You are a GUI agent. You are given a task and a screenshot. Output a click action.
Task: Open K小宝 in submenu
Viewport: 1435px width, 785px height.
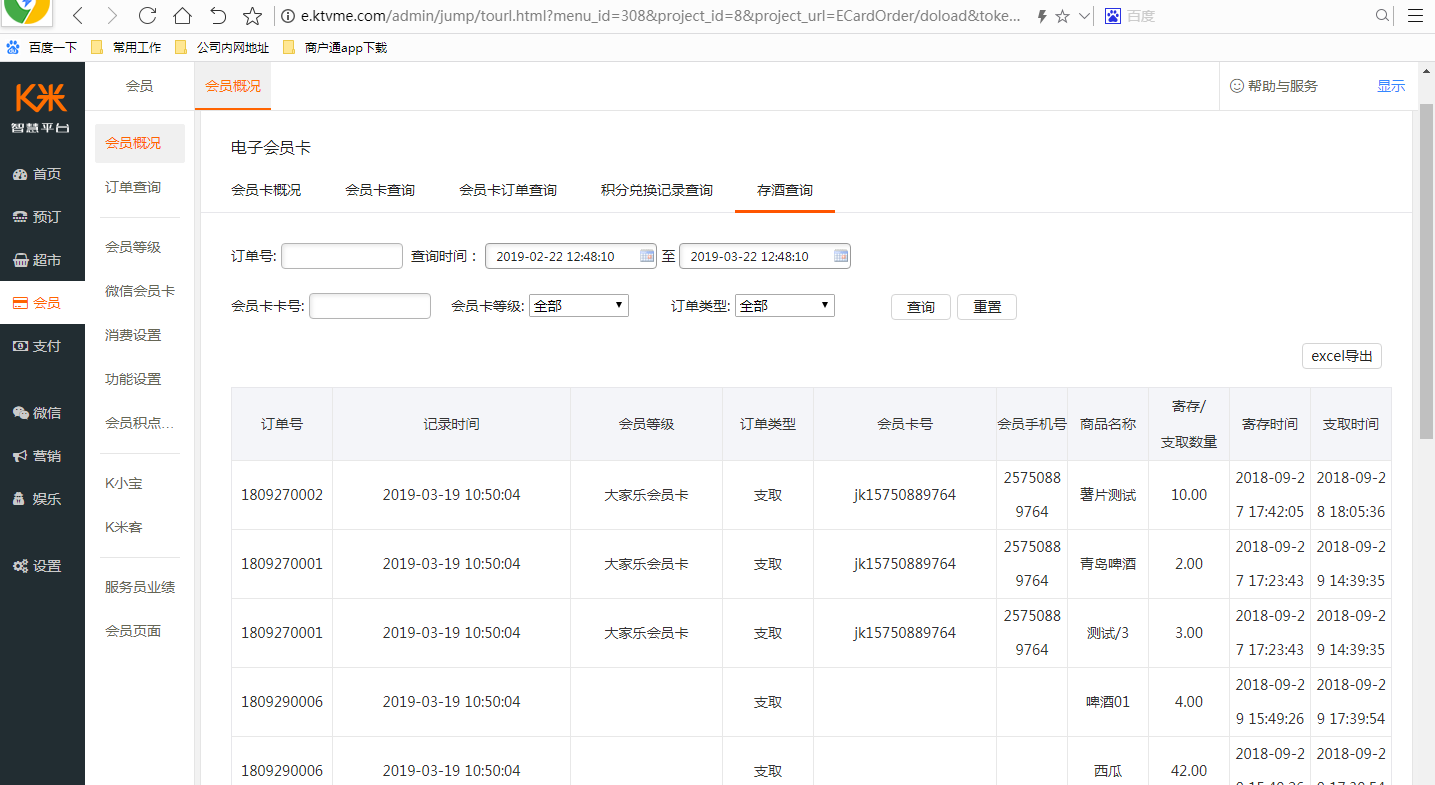point(124,483)
